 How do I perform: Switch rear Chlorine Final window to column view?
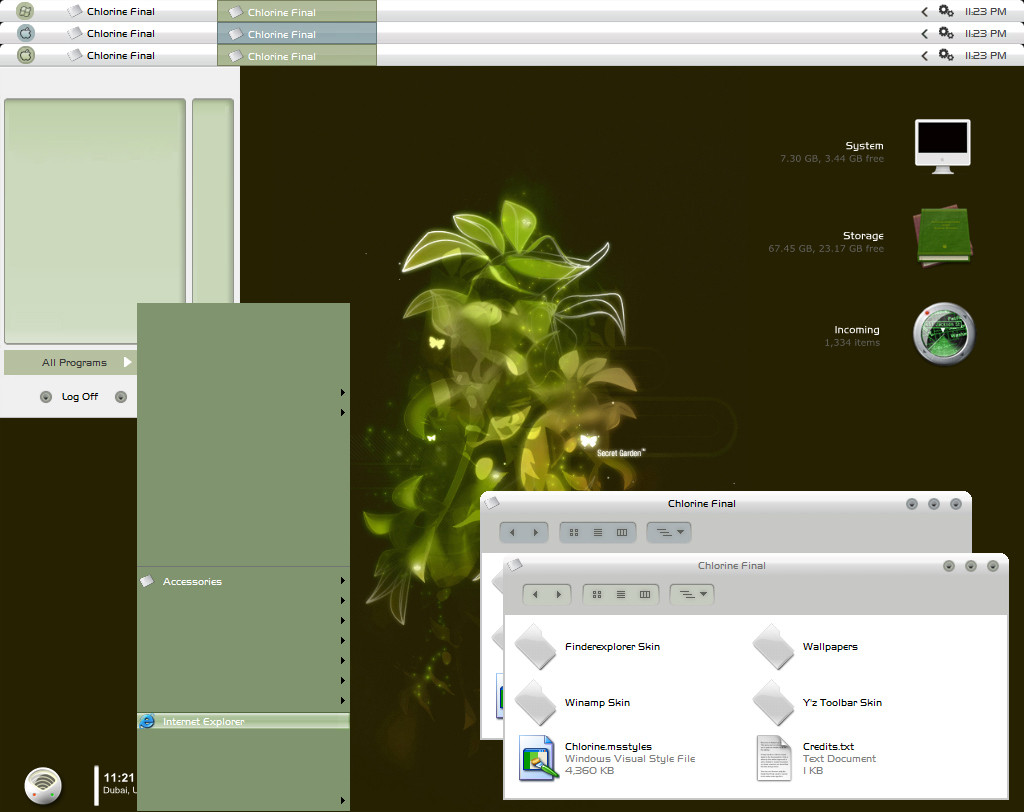coord(622,532)
